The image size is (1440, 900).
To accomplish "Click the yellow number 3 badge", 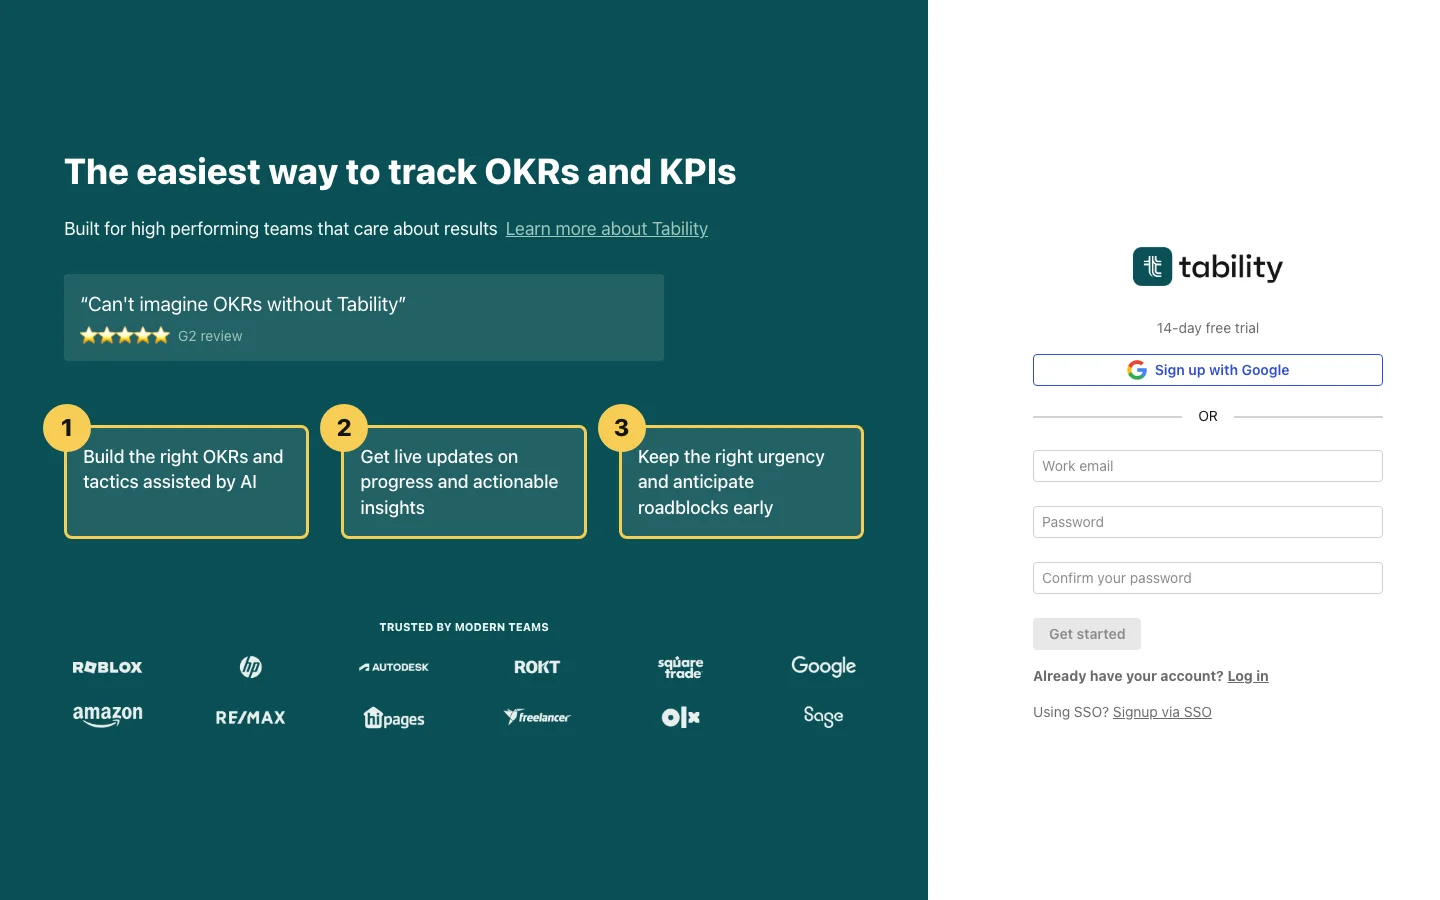I will pyautogui.click(x=622, y=428).
